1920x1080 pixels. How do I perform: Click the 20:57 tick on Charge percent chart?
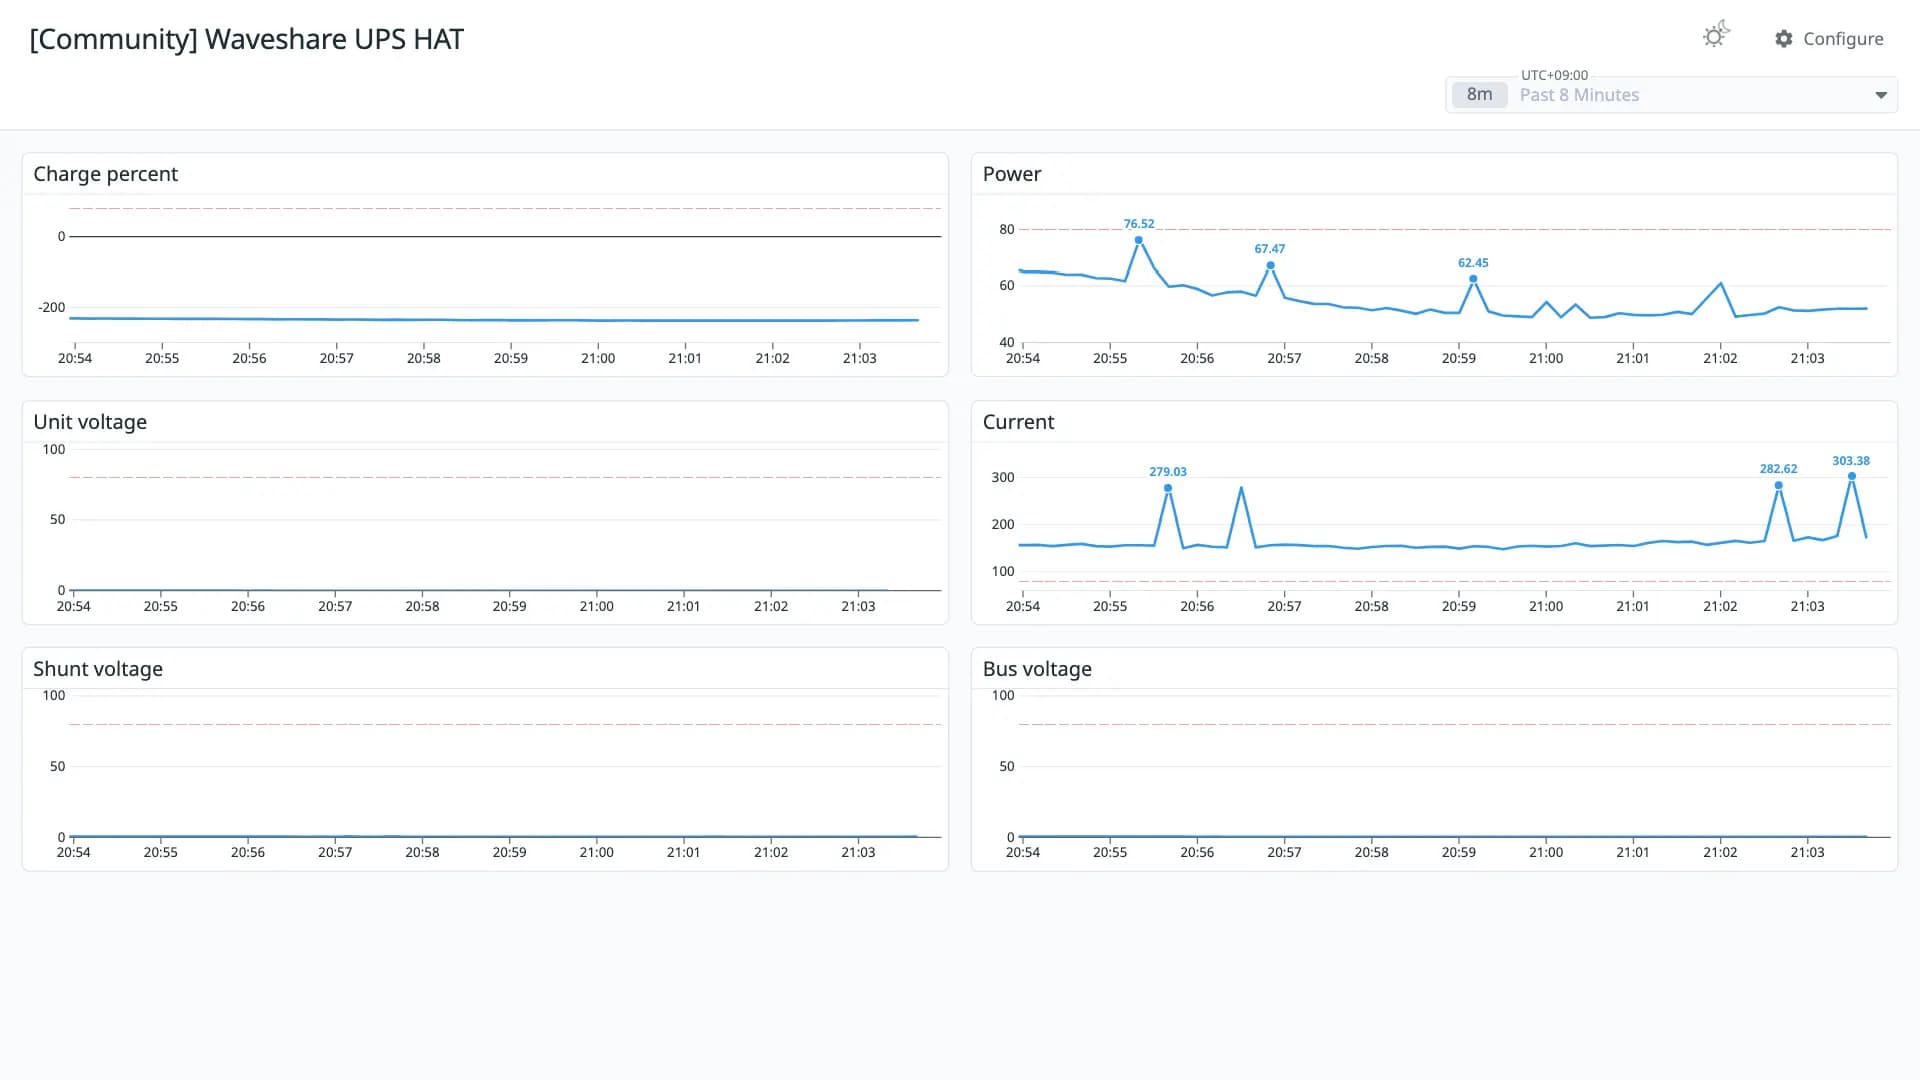(336, 358)
